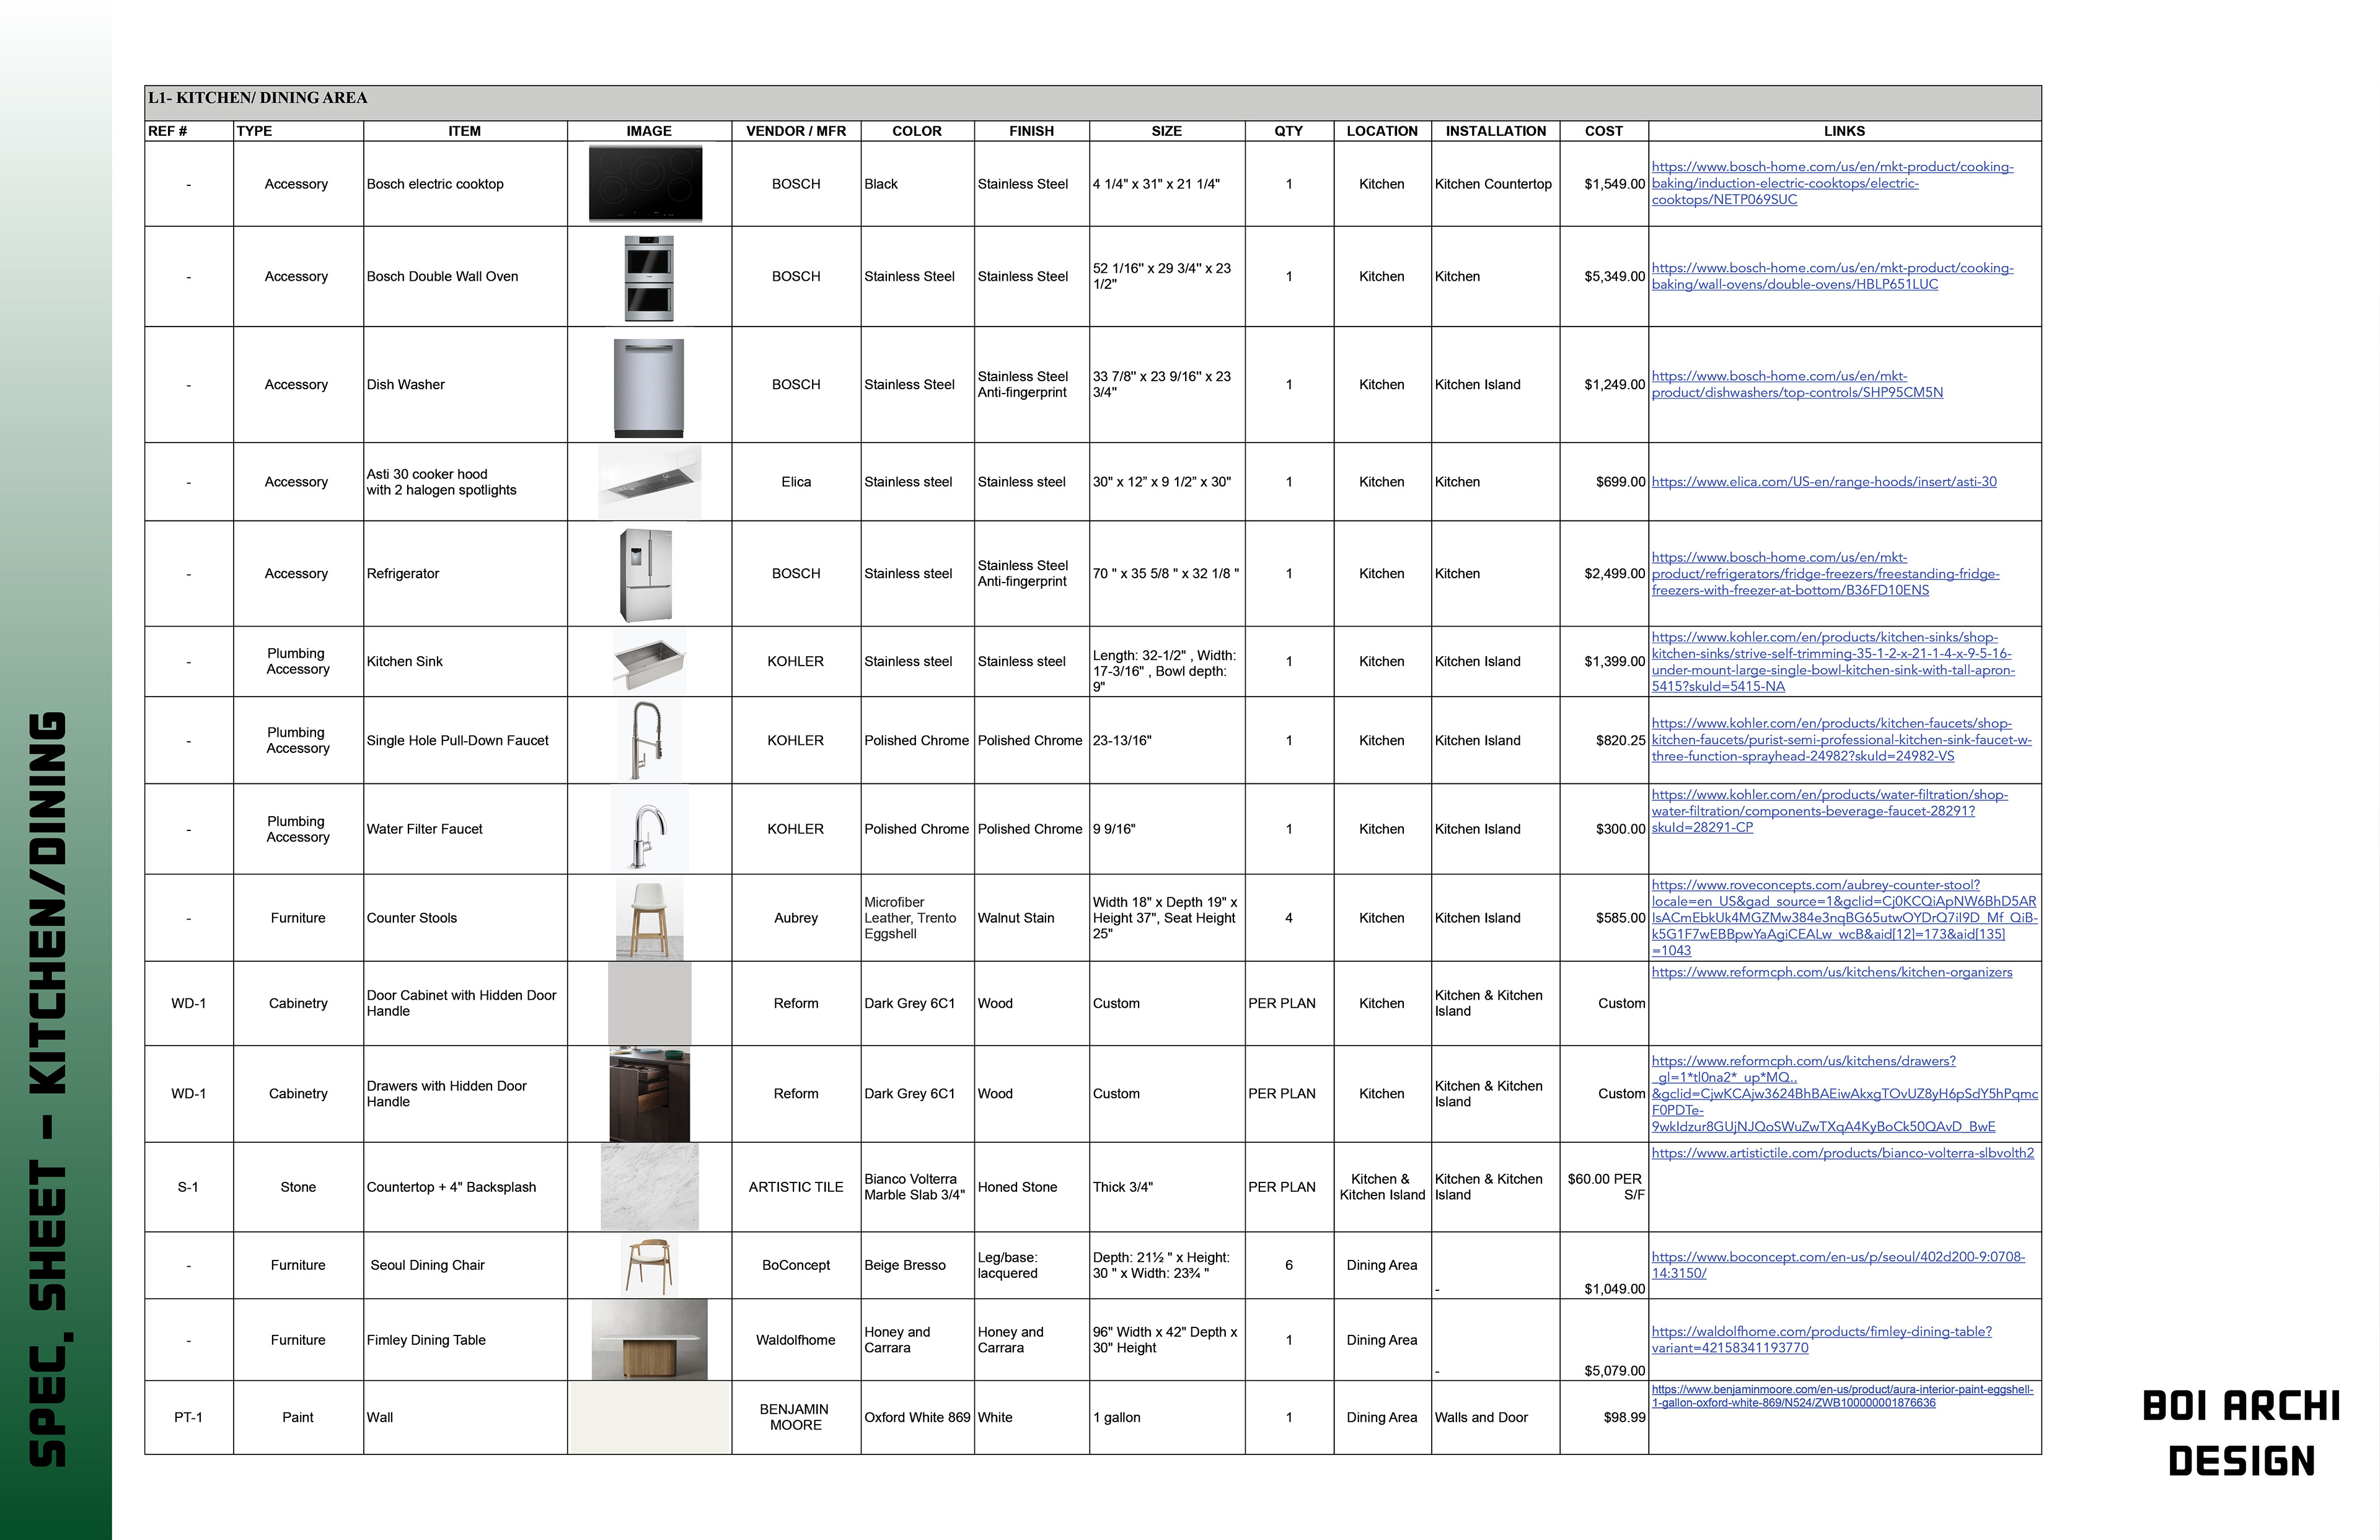
Task: Open the Kohler water filtration faucet link
Action: click(x=1829, y=811)
